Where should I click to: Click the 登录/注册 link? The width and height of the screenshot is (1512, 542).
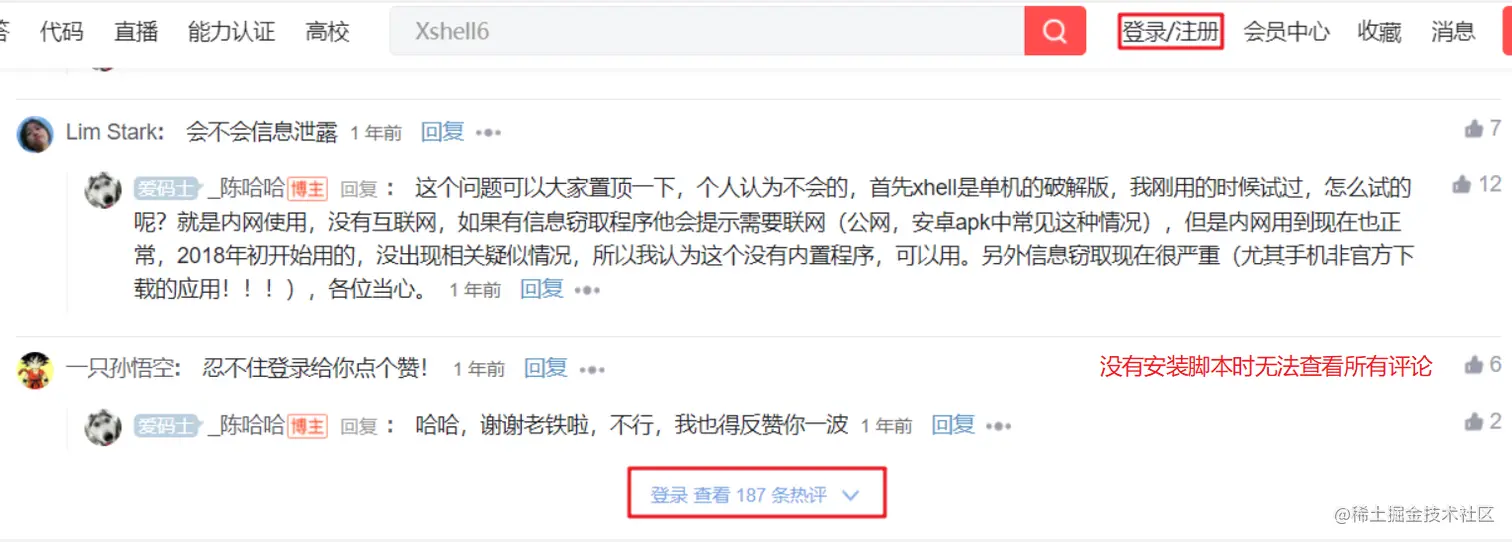click(1171, 31)
